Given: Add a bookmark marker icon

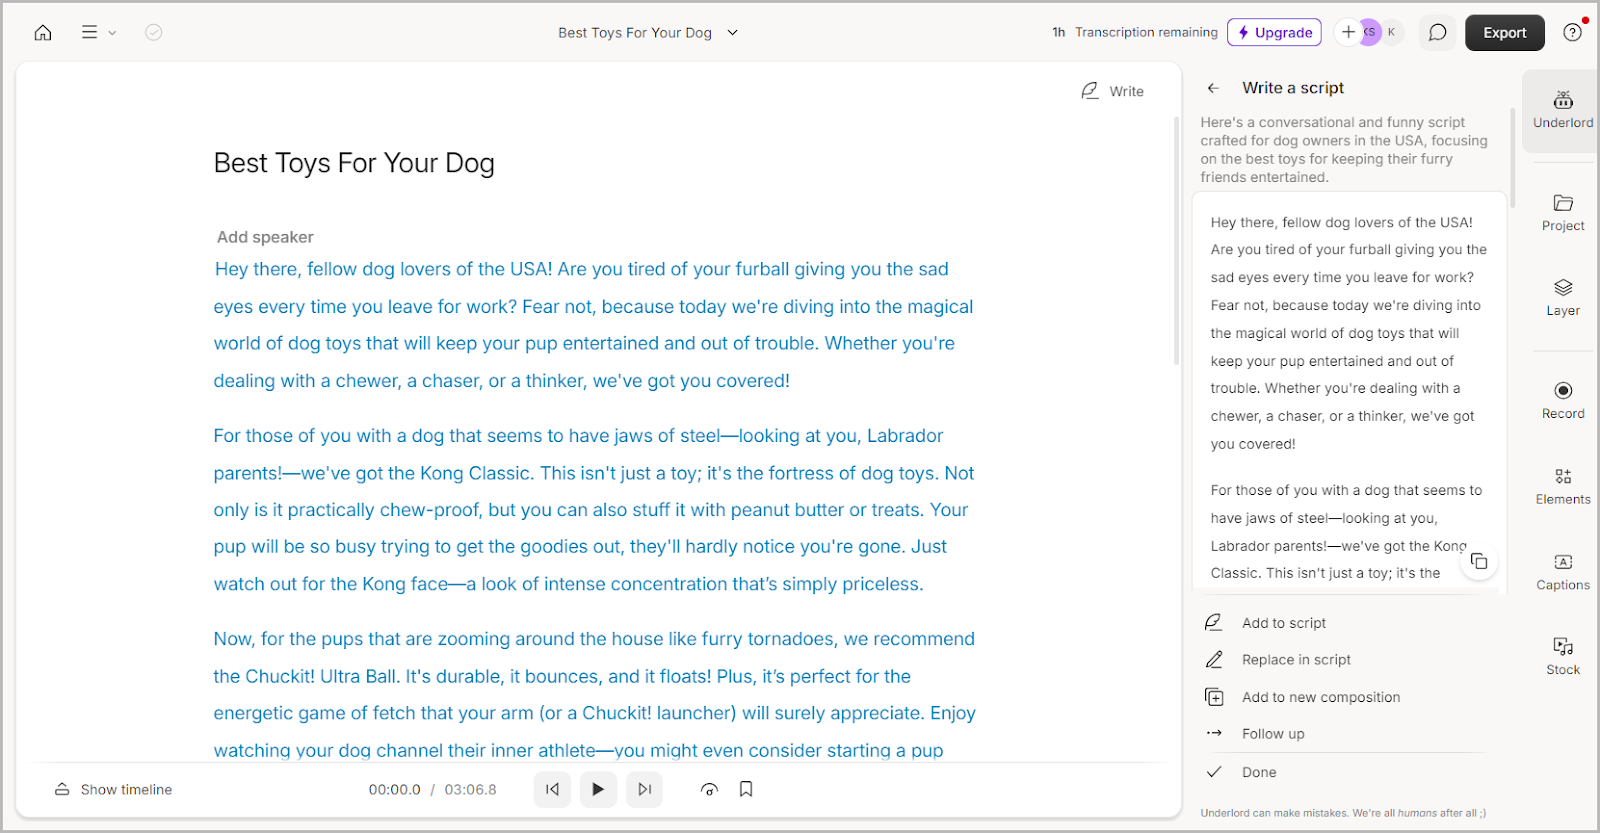Looking at the screenshot, I should tap(746, 789).
